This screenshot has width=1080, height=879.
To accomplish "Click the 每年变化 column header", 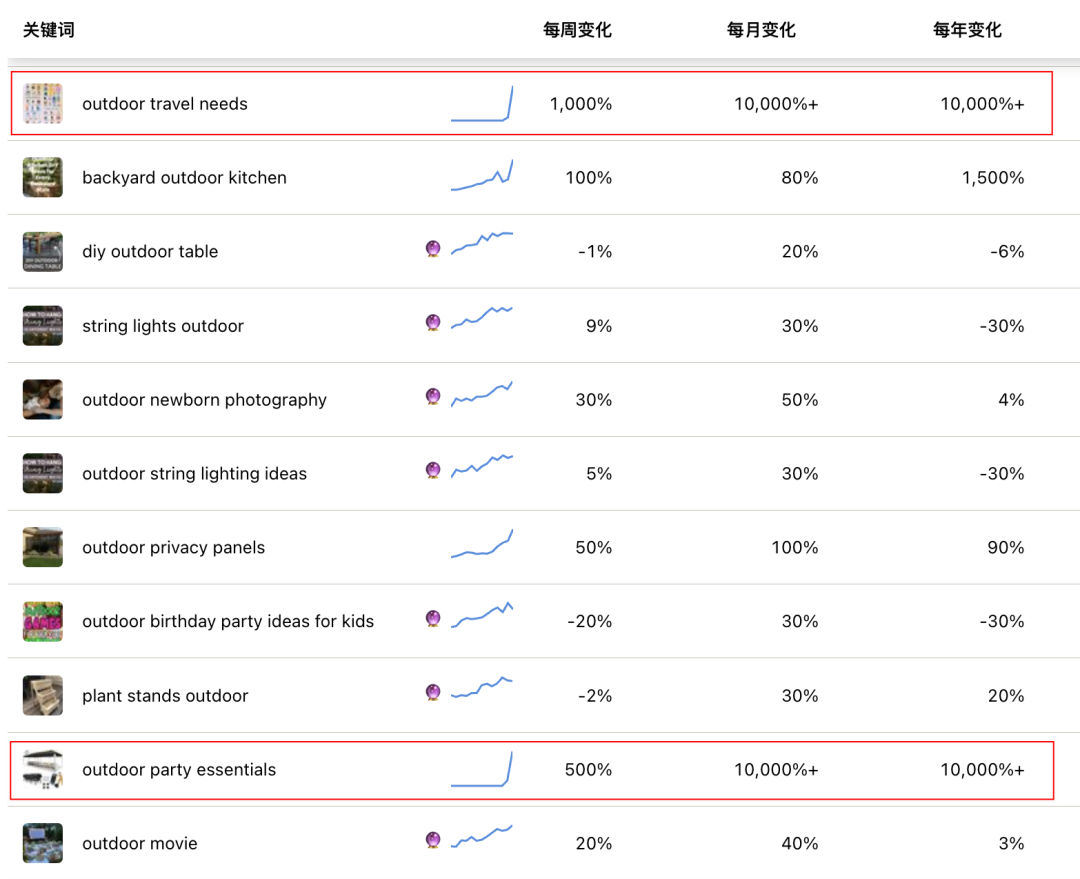I will [x=967, y=30].
